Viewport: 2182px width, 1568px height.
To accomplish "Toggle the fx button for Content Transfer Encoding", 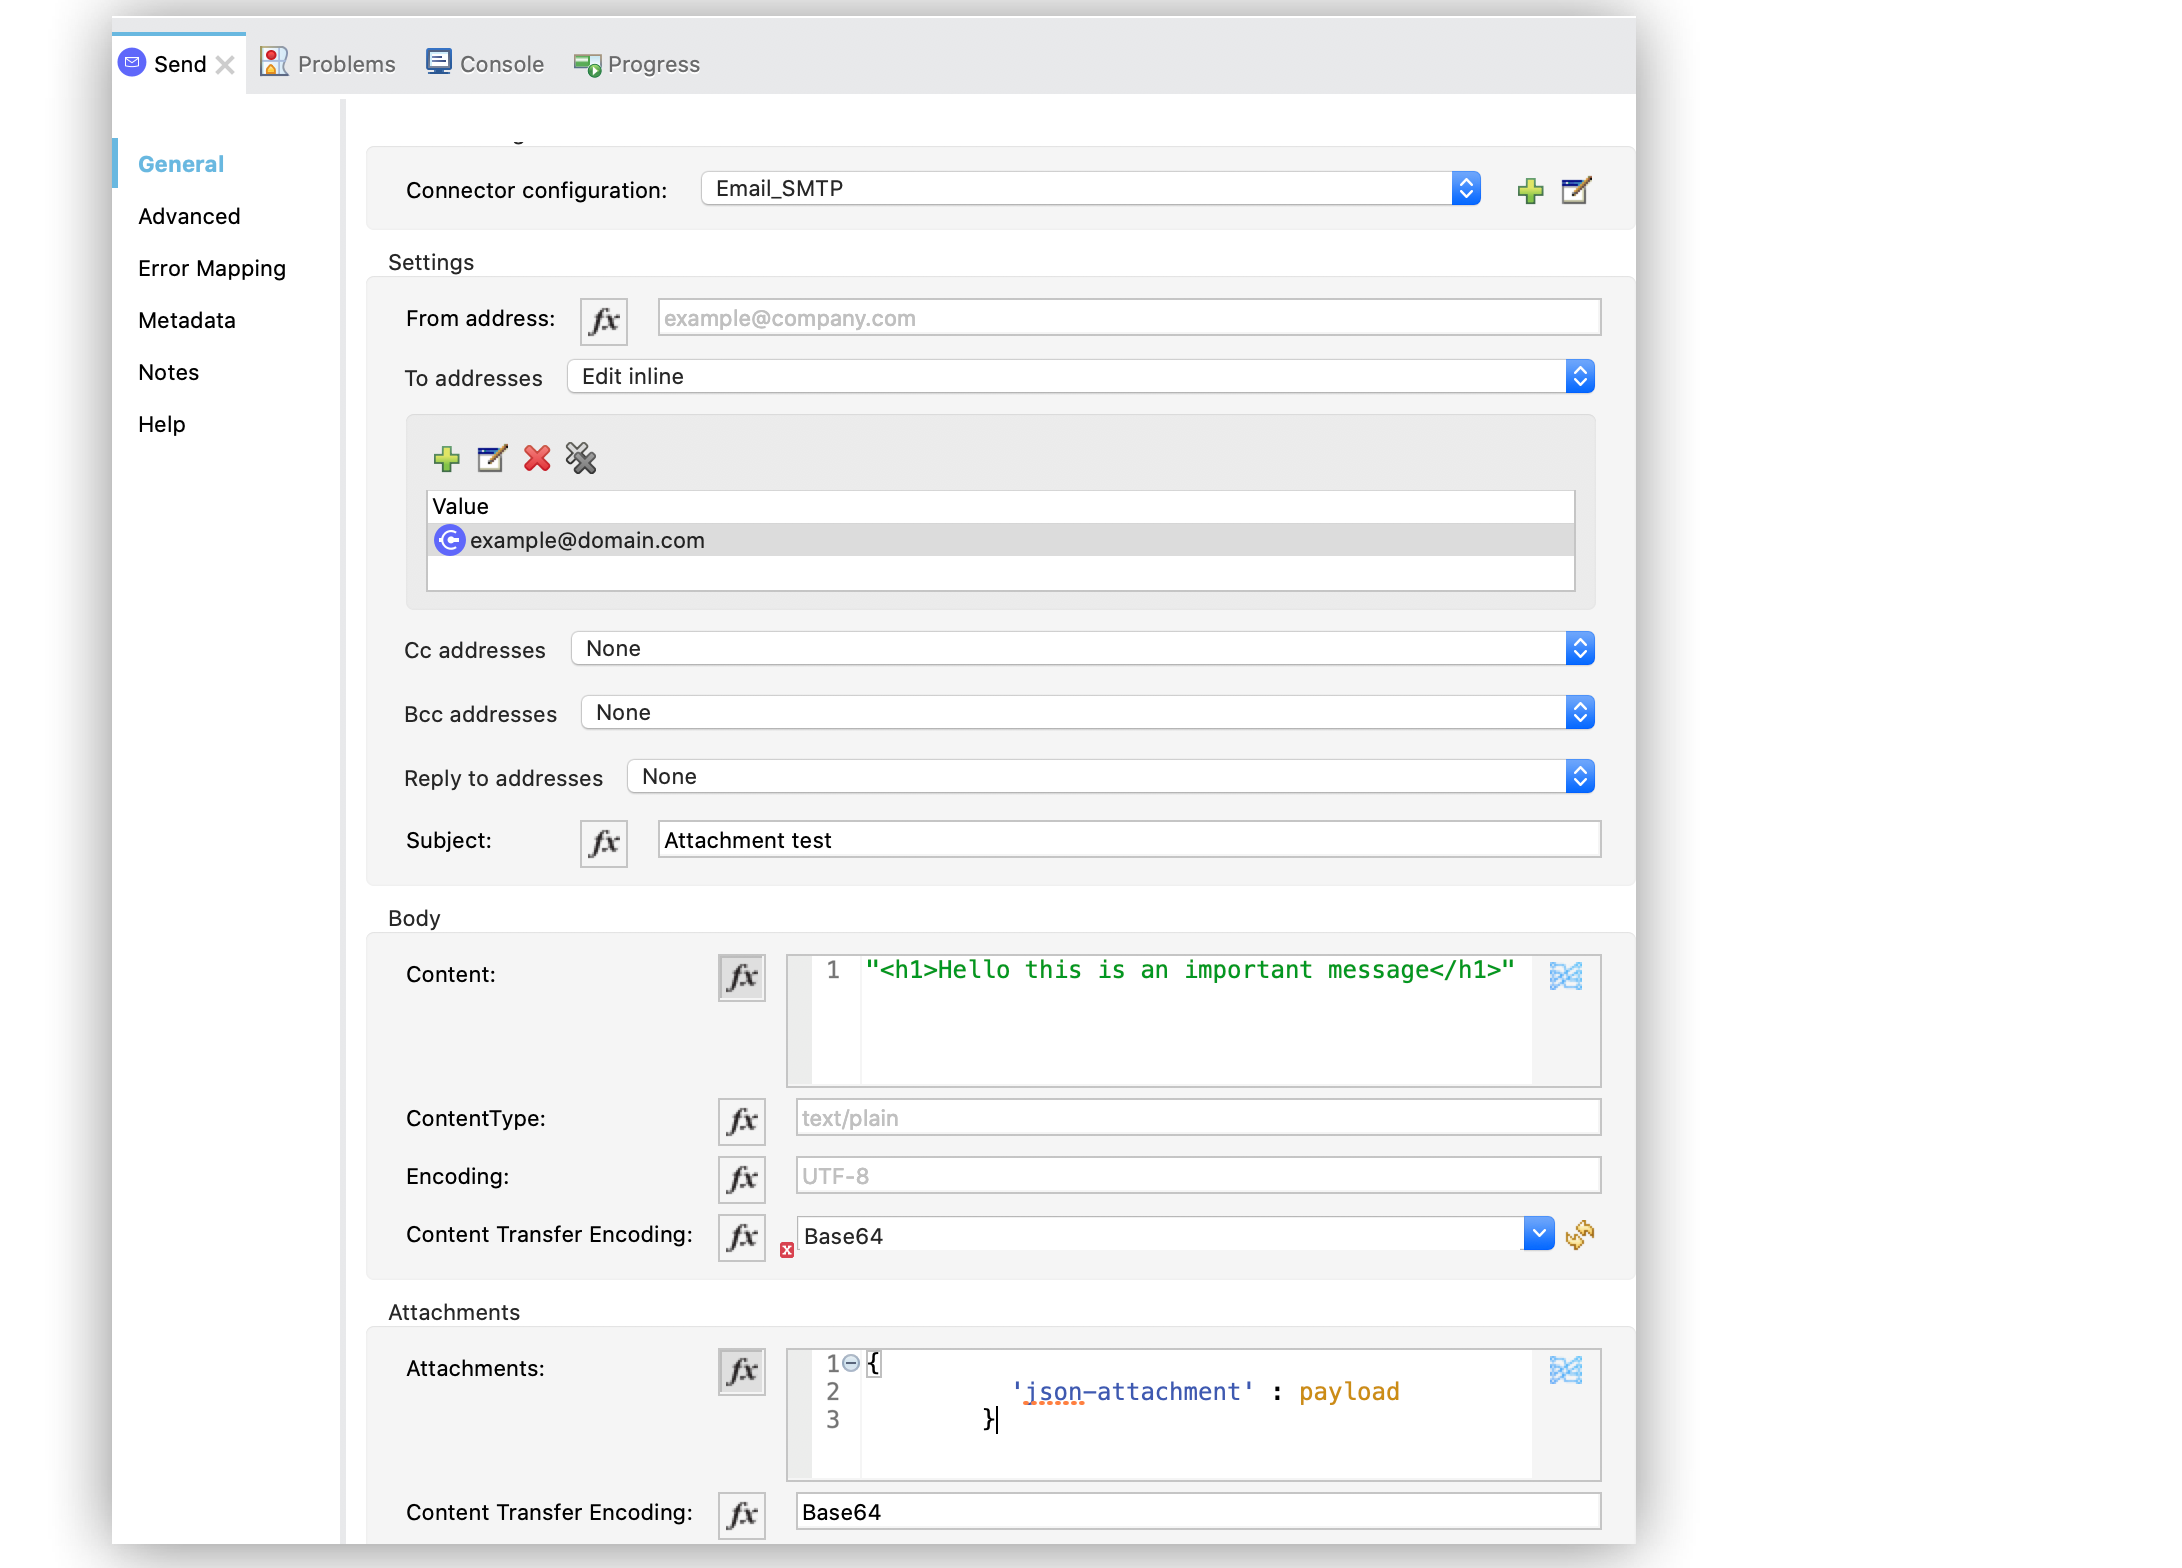I will [x=742, y=1234].
